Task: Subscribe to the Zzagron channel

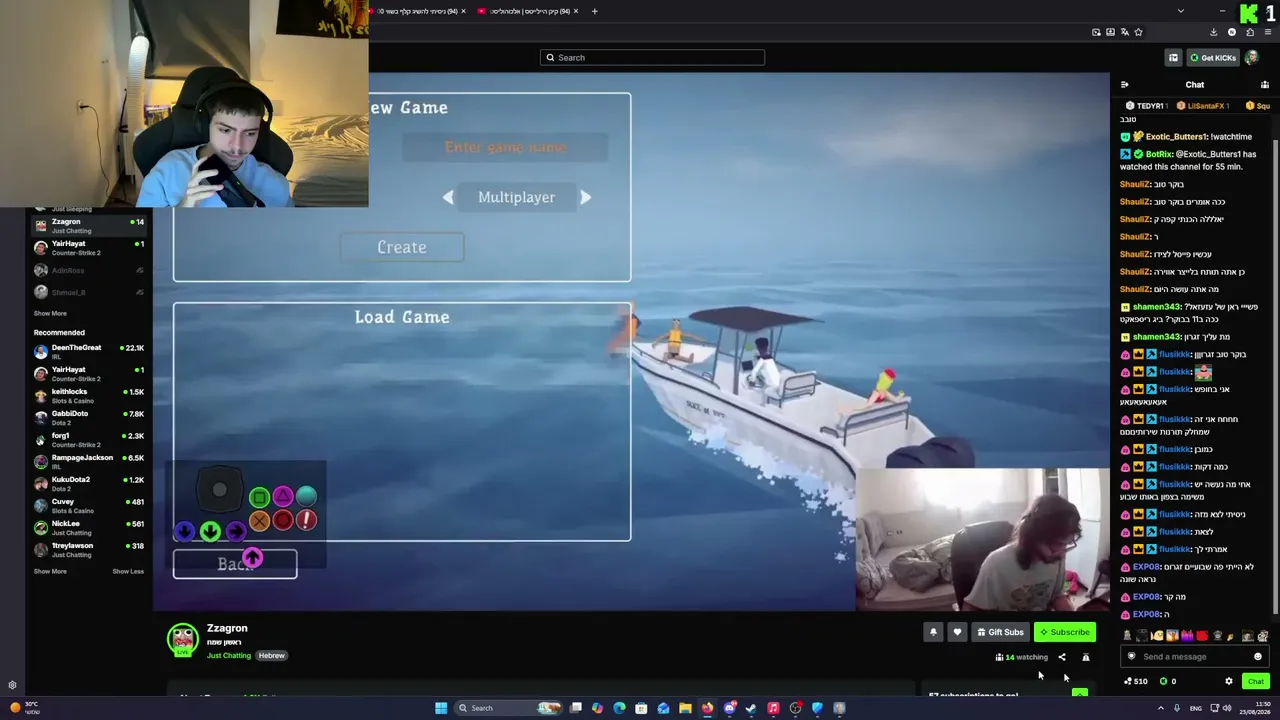Action: pos(1064,632)
